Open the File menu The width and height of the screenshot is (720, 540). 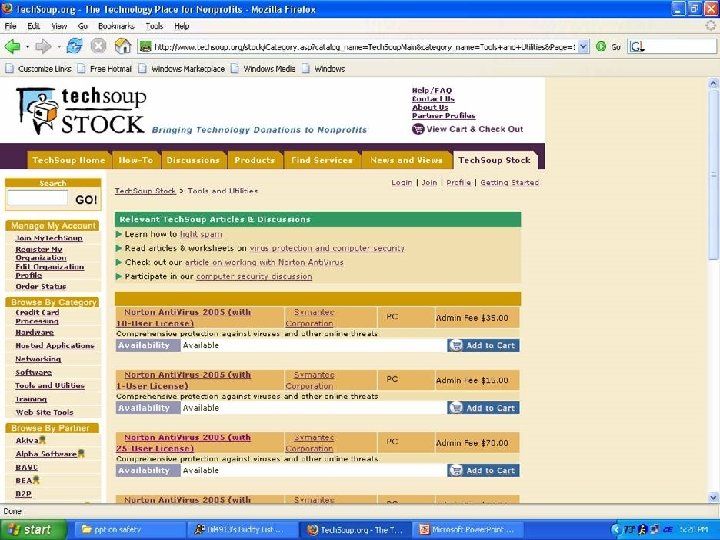11,26
